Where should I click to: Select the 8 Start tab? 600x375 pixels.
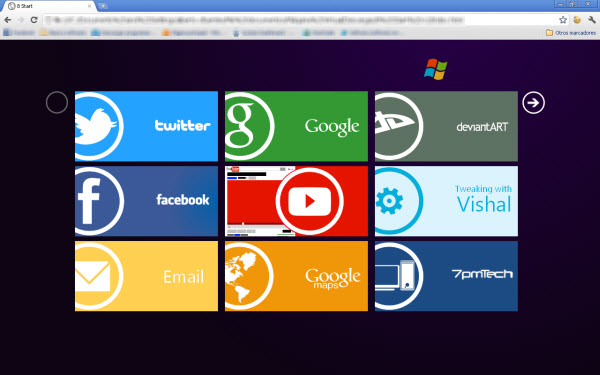[50, 6]
